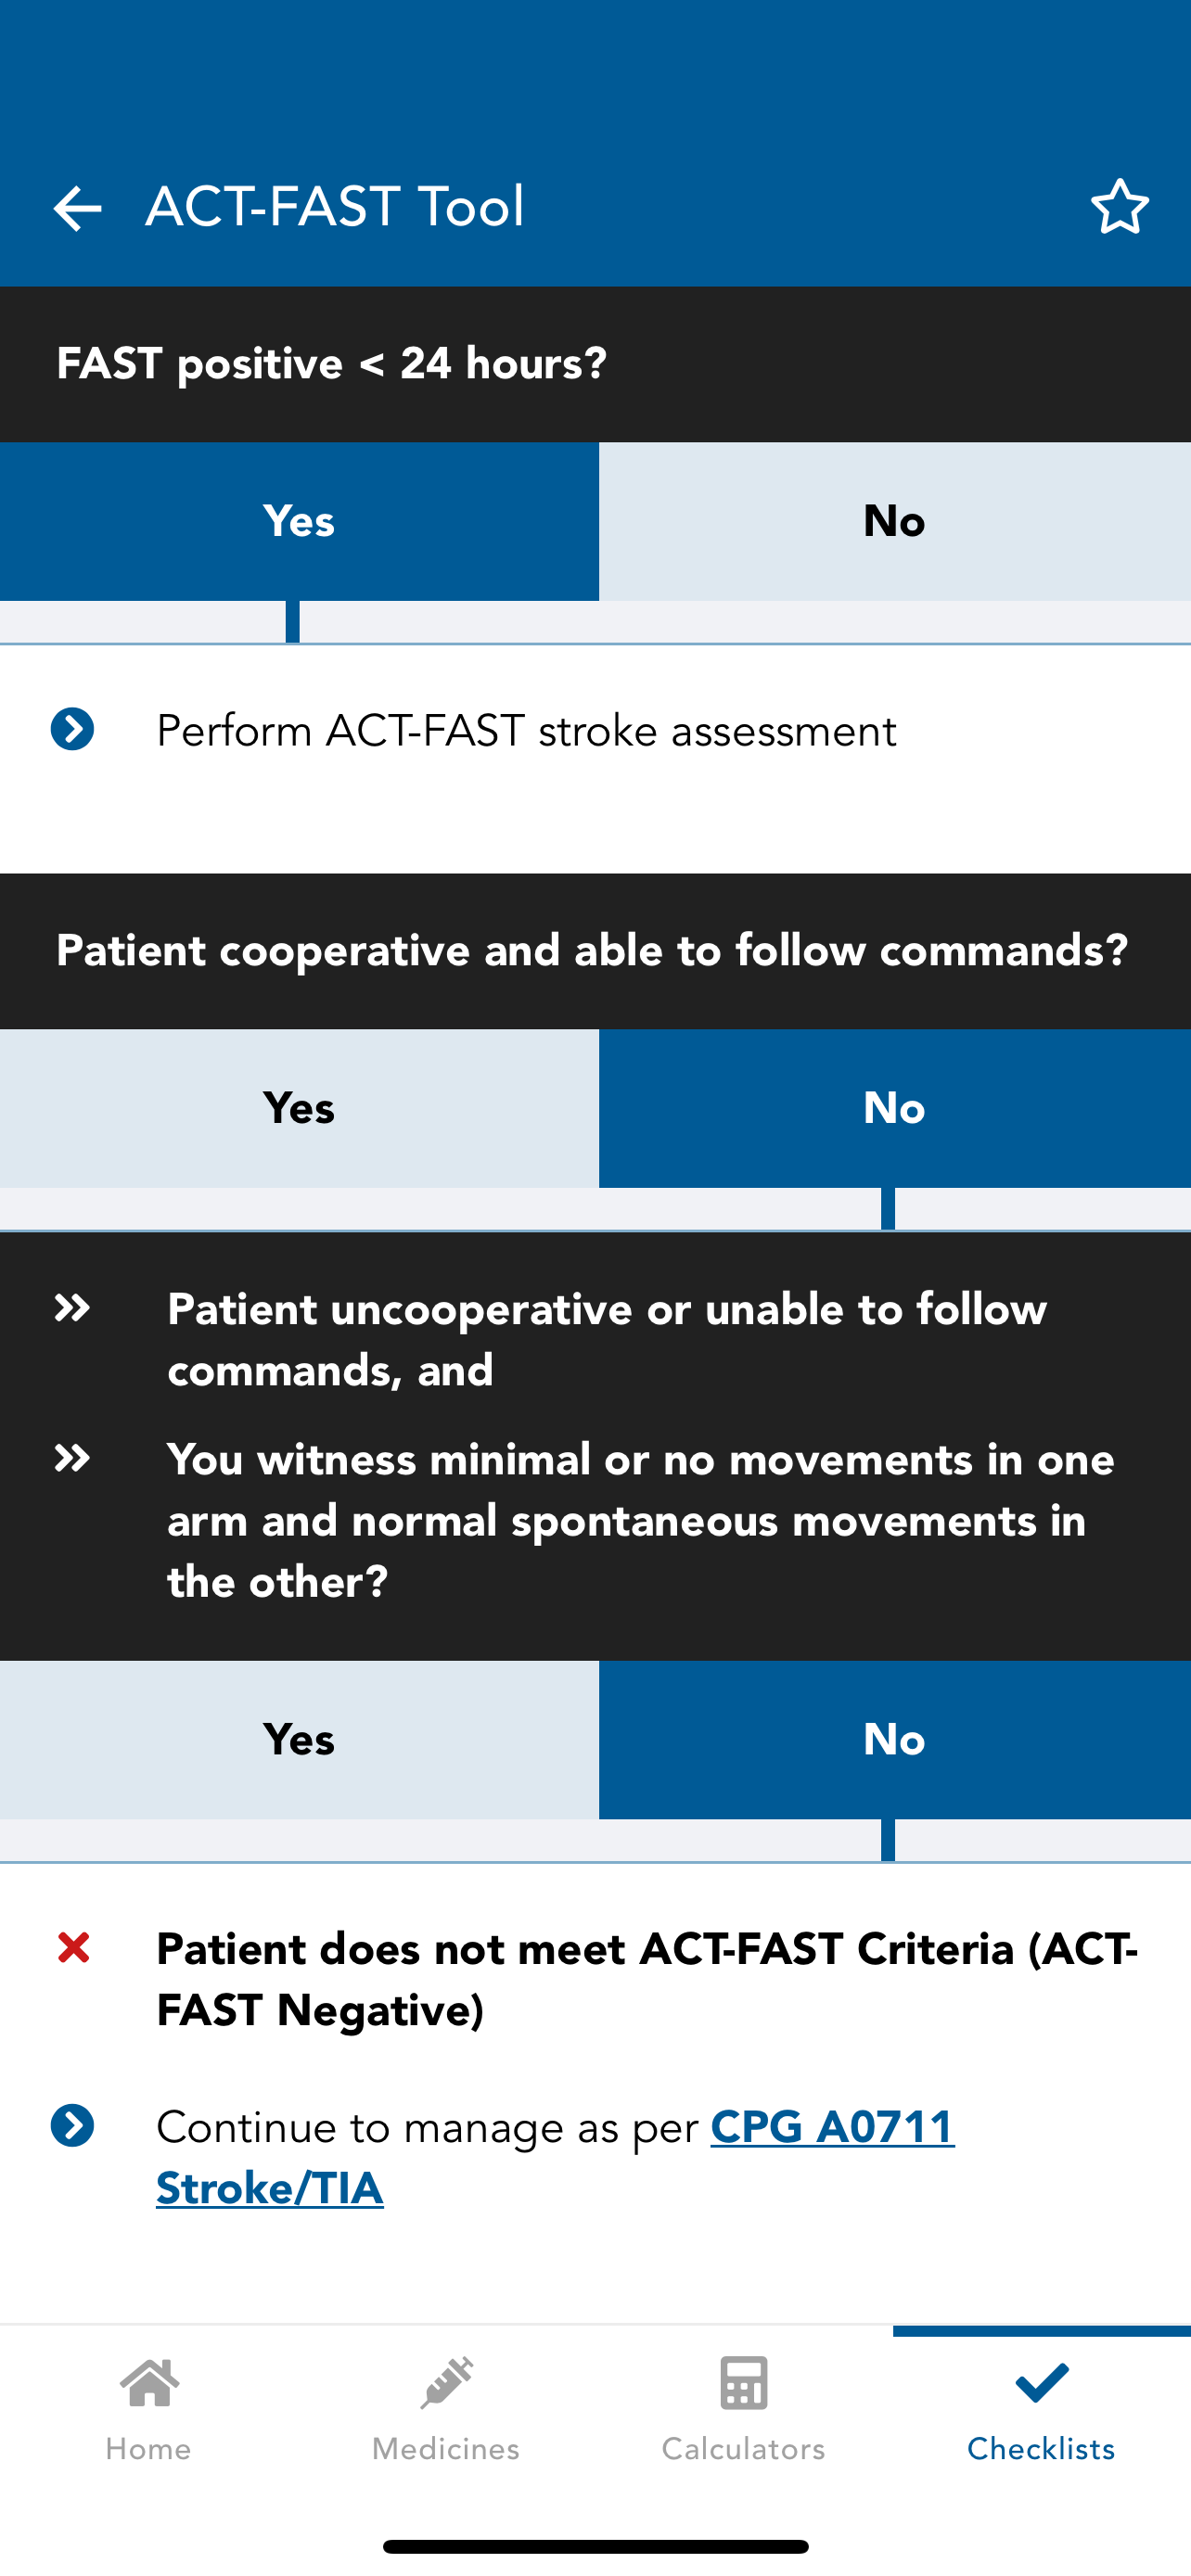Open the CPG A0711 Stroke/TIA link
The image size is (1191, 2576).
pyautogui.click(x=556, y=2157)
